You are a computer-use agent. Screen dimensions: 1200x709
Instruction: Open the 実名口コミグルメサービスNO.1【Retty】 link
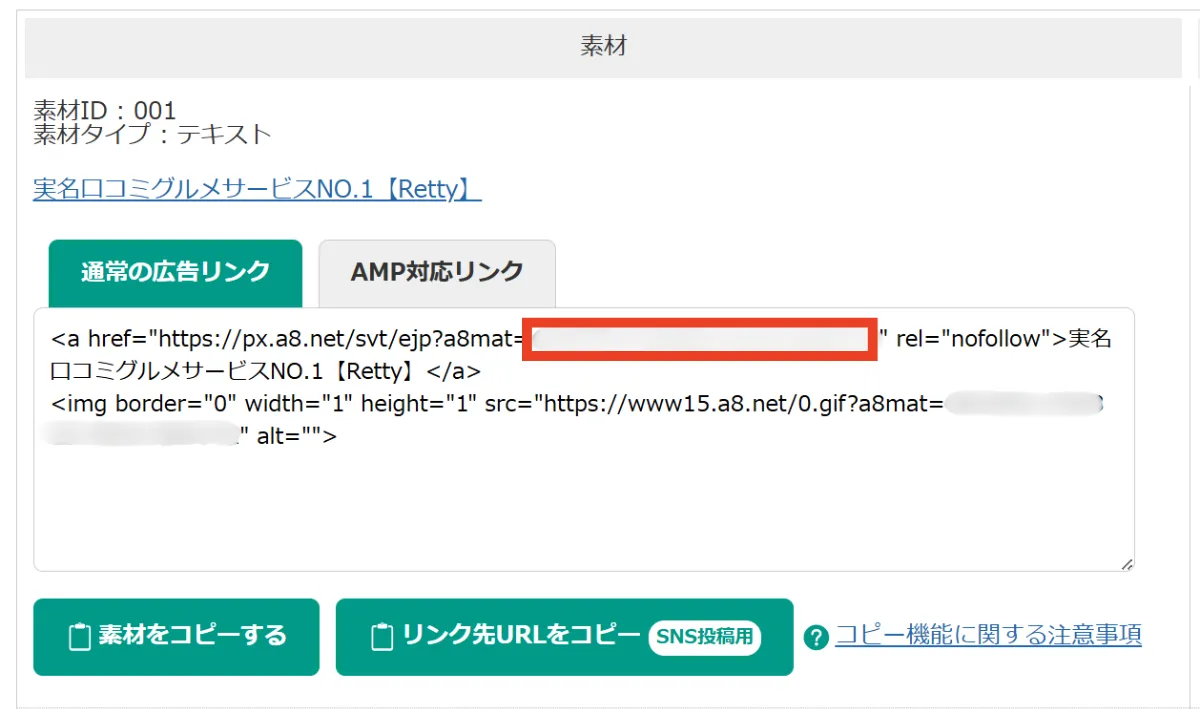click(257, 188)
